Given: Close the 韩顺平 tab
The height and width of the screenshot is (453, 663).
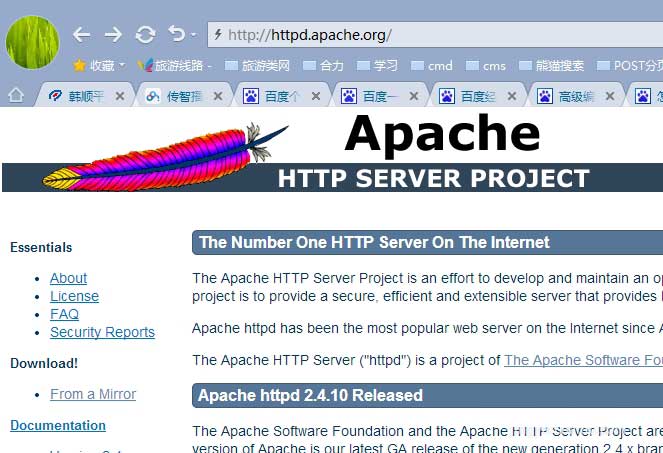Looking at the screenshot, I should tap(120, 96).
